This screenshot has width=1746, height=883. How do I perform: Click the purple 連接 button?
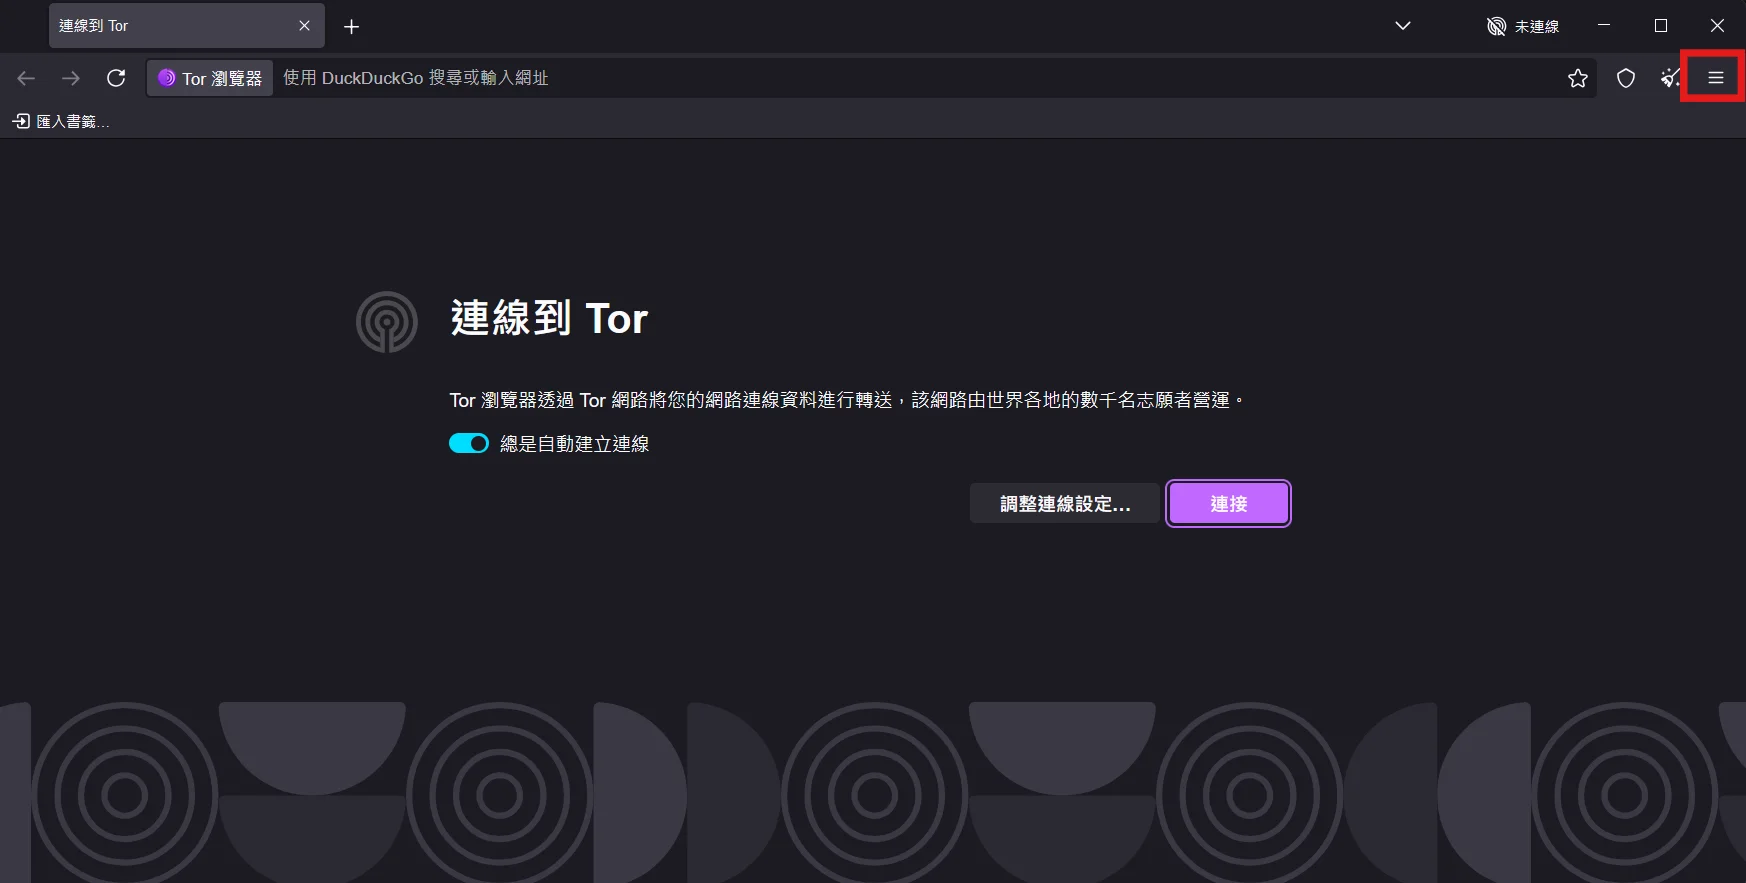[1228, 503]
